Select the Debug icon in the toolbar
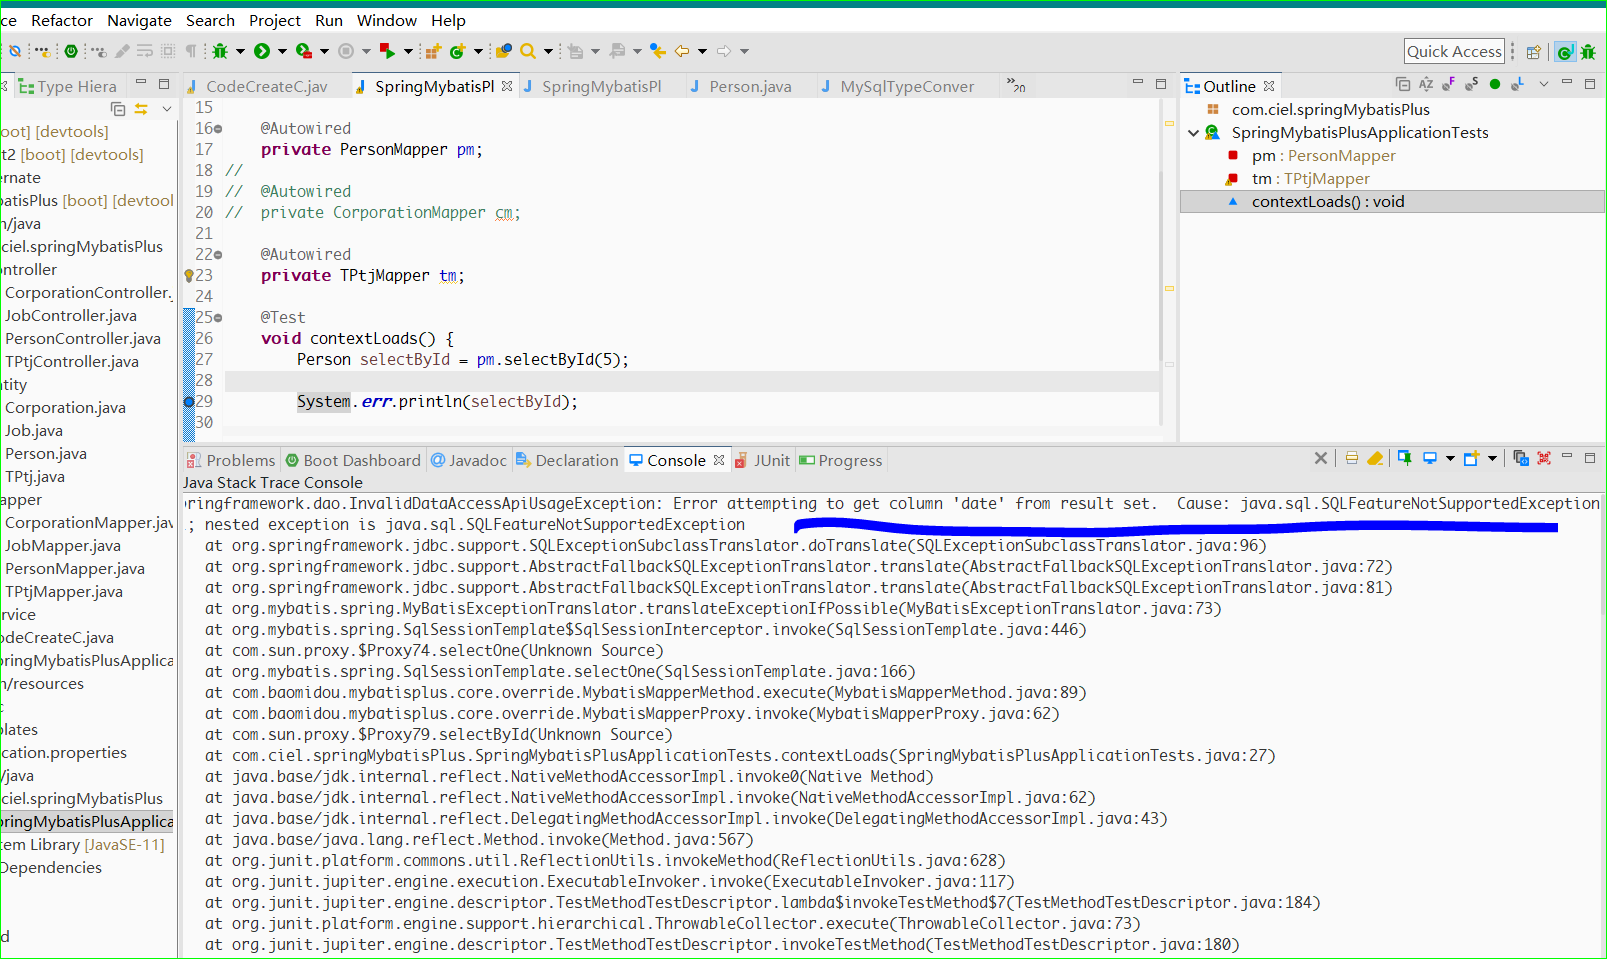1607x959 pixels. [222, 50]
